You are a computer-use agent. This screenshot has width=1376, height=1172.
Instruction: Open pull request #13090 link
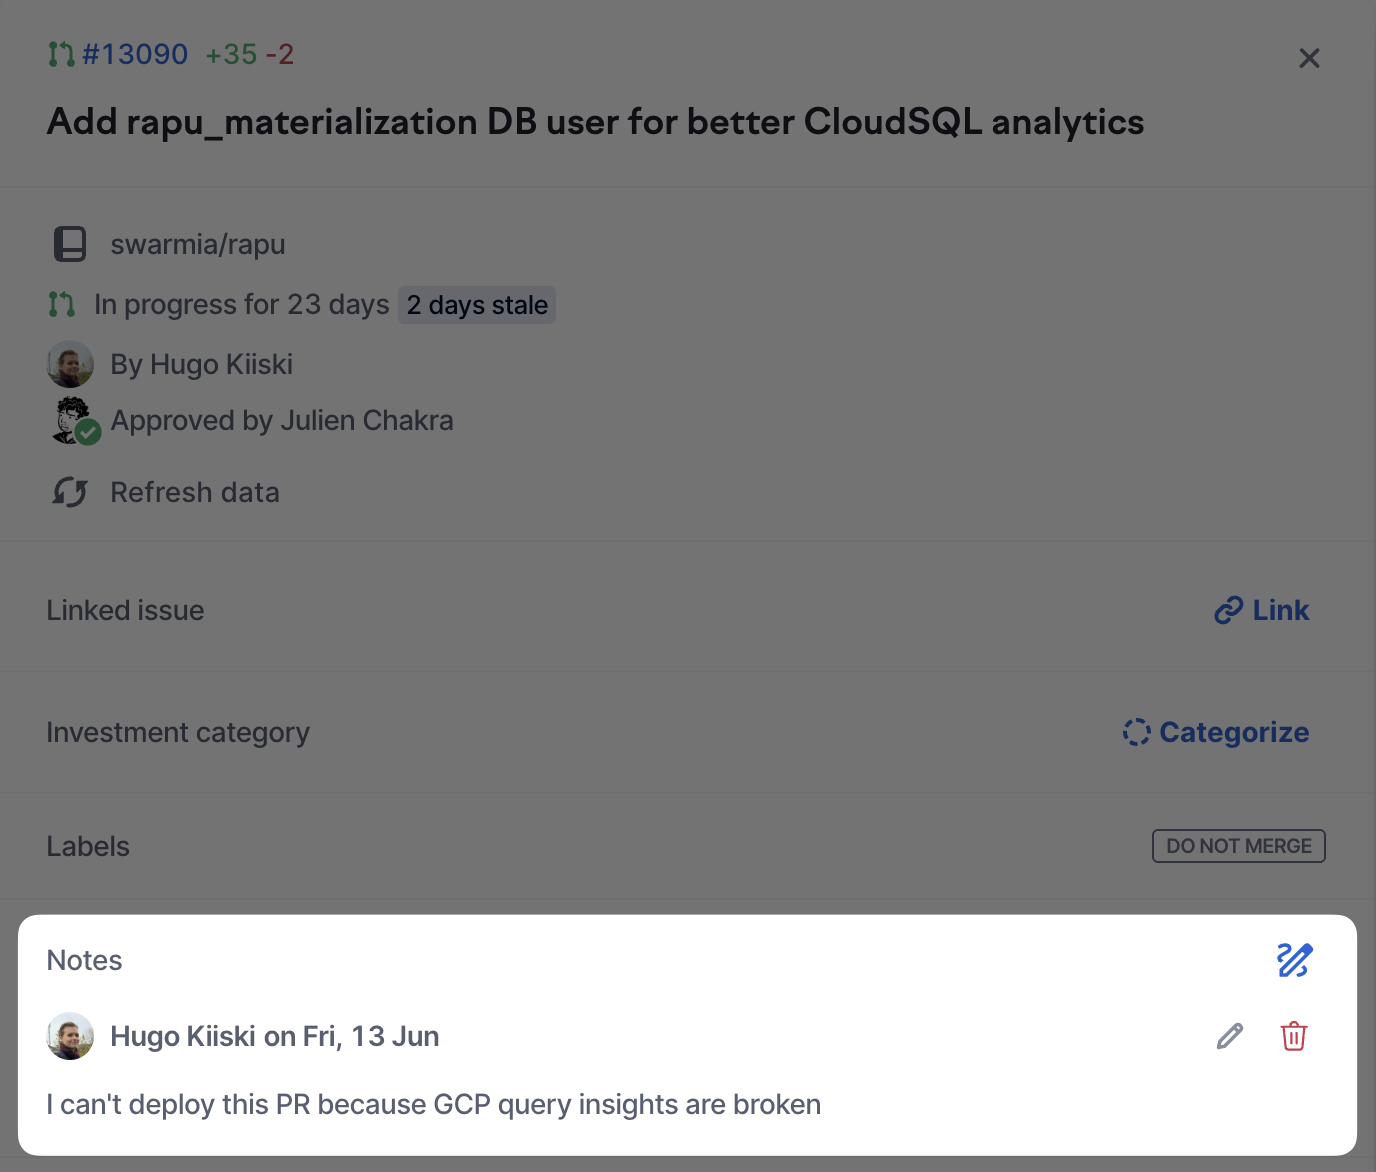(135, 54)
